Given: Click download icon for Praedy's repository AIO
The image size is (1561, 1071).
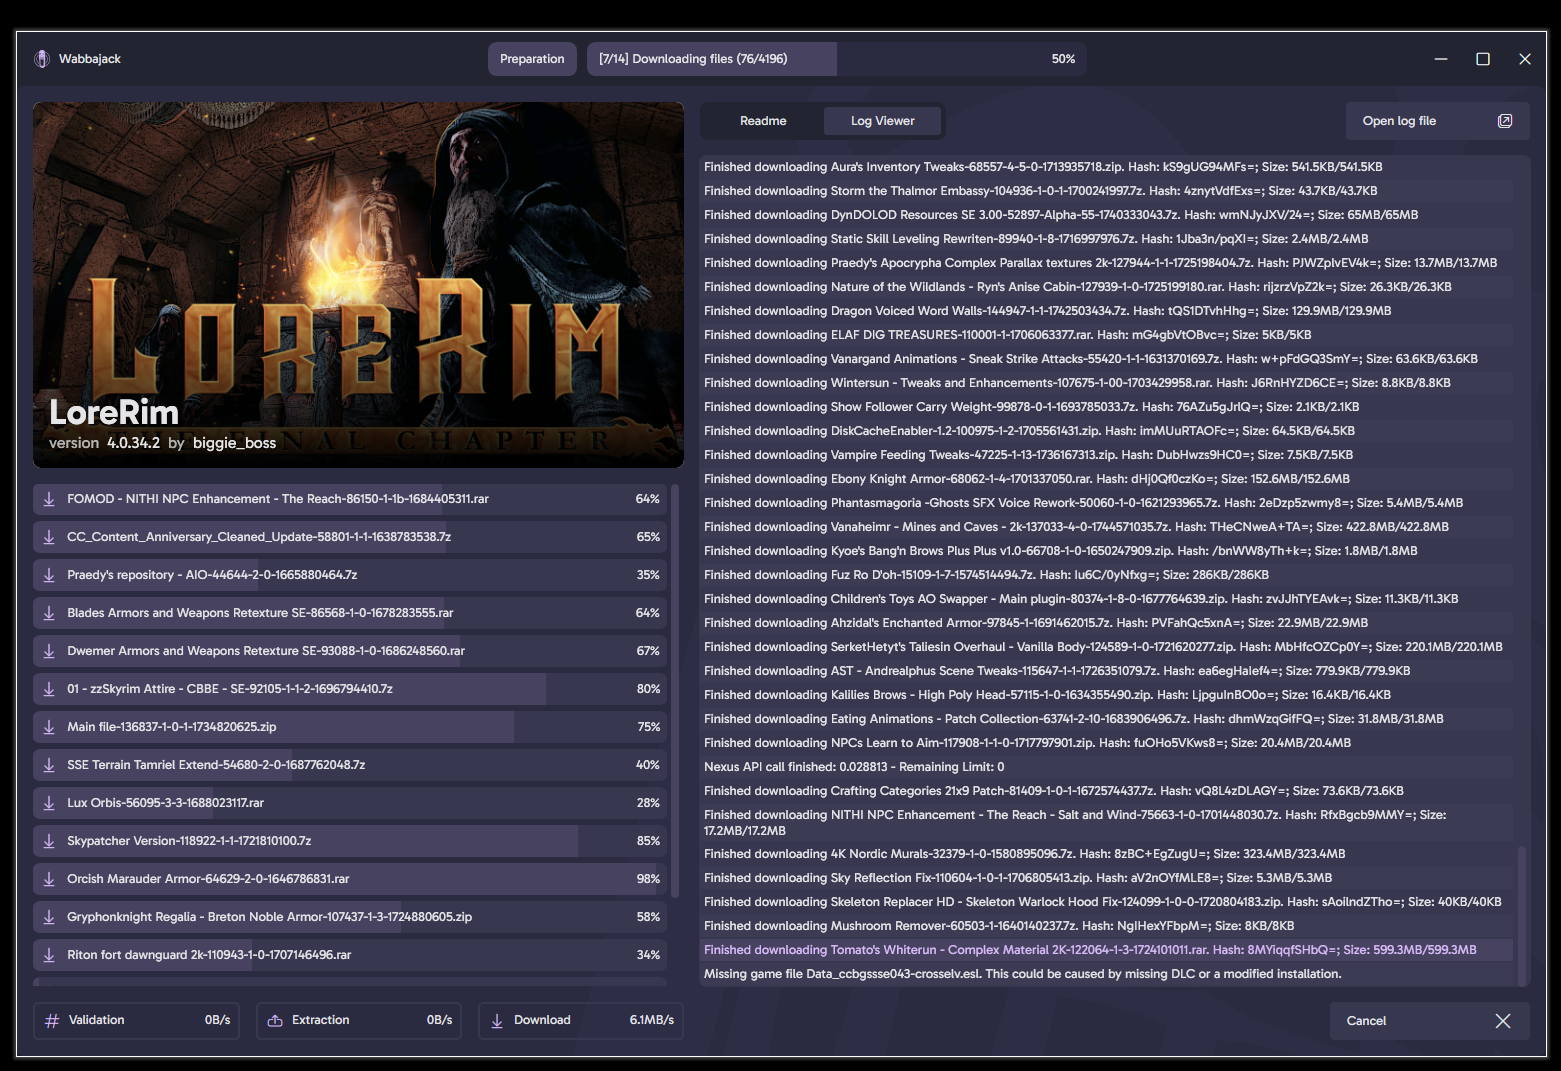Looking at the screenshot, I should point(49,575).
